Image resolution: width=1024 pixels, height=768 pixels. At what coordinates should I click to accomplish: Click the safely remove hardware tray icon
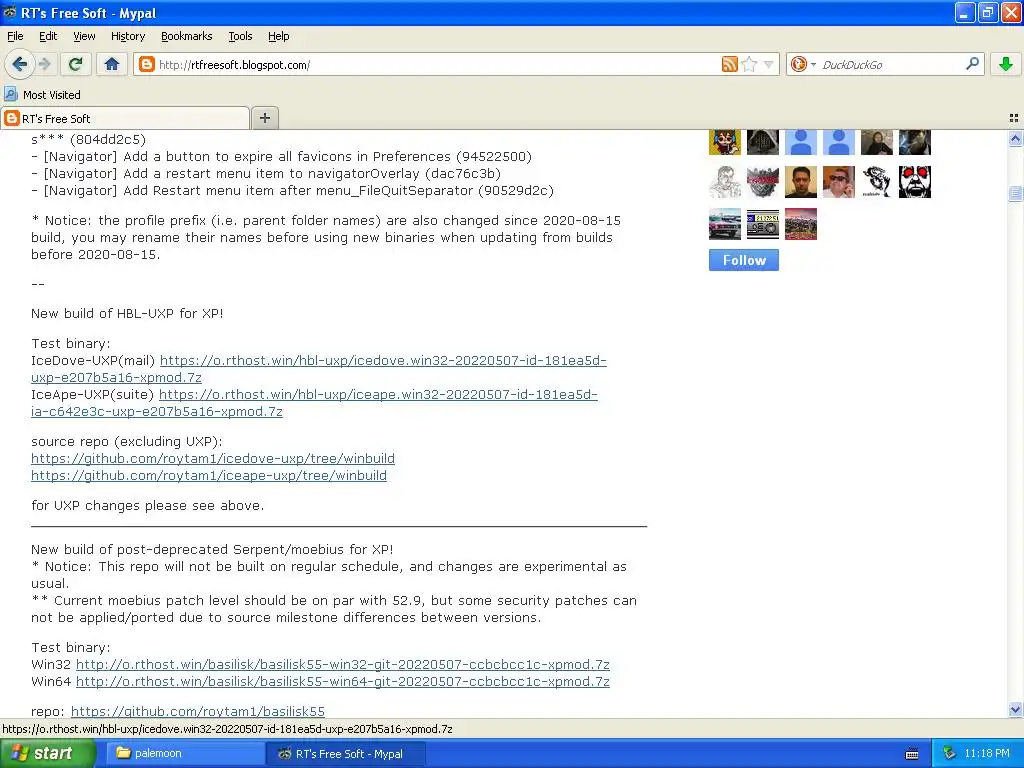pyautogui.click(x=950, y=753)
